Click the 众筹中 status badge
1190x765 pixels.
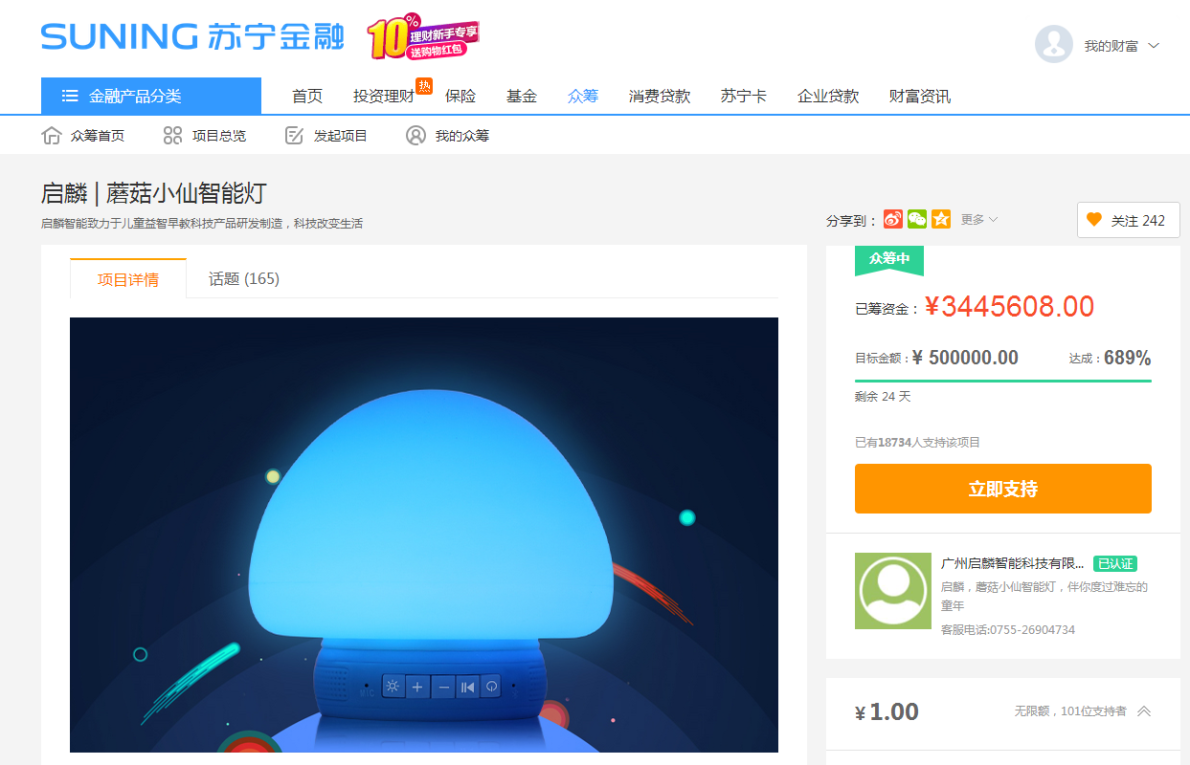[x=889, y=260]
